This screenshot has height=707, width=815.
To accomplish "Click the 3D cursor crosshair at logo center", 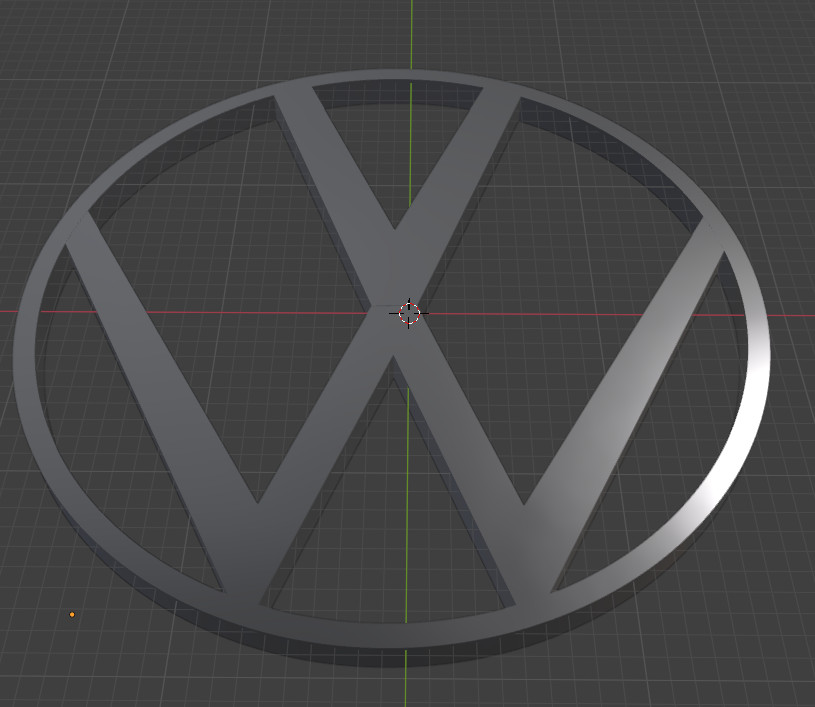I will pos(408,313).
